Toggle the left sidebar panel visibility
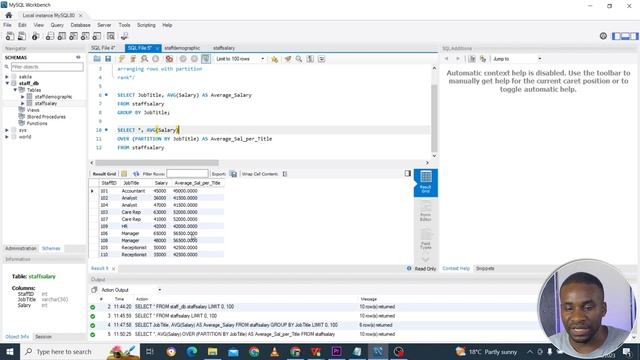Screen dimensions: 640x360 616,36
